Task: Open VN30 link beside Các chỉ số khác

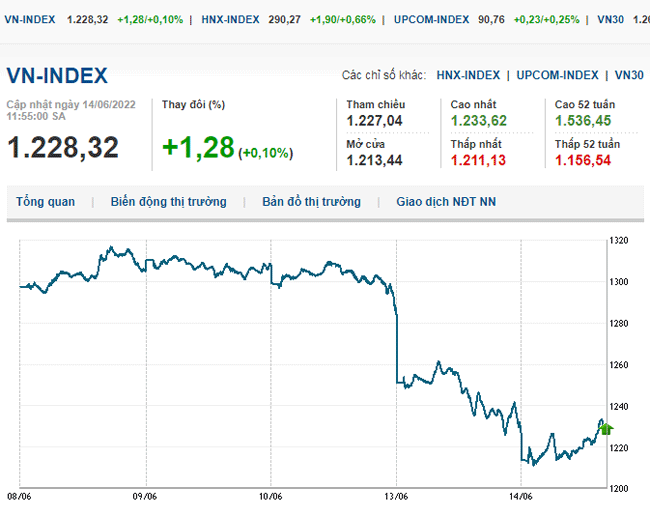Action: [629, 75]
